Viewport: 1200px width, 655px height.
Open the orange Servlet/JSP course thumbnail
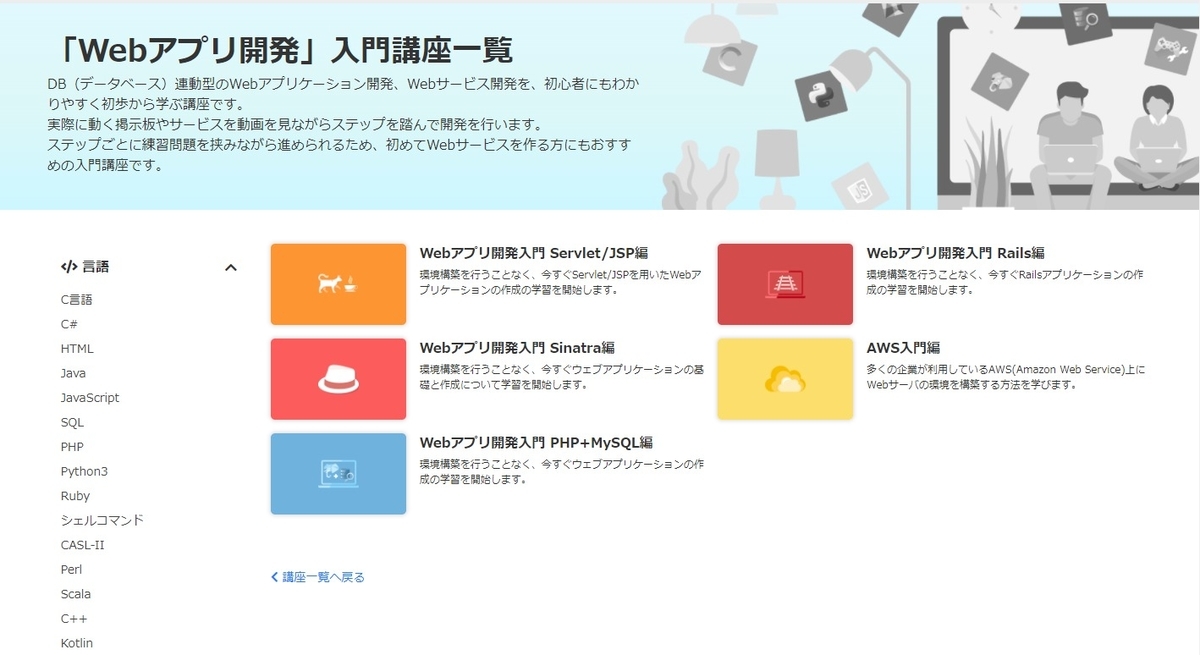point(338,284)
